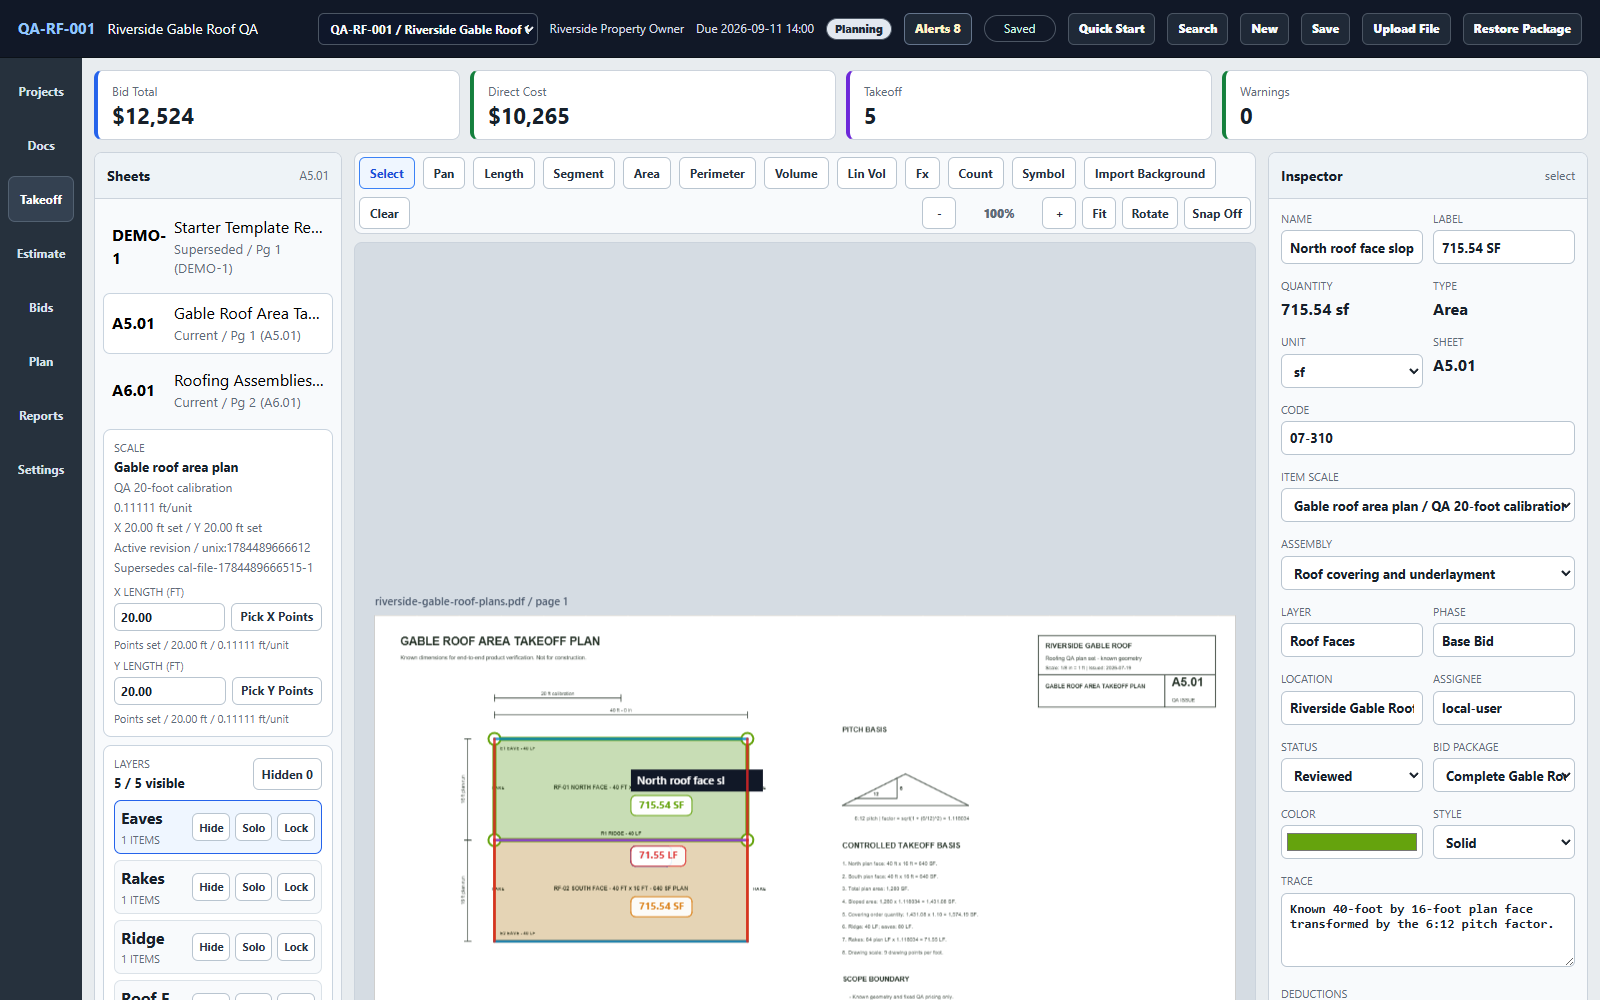Select sheet A6.01 Roofing Assemblies
The height and width of the screenshot is (1000, 1600).
pyautogui.click(x=218, y=391)
